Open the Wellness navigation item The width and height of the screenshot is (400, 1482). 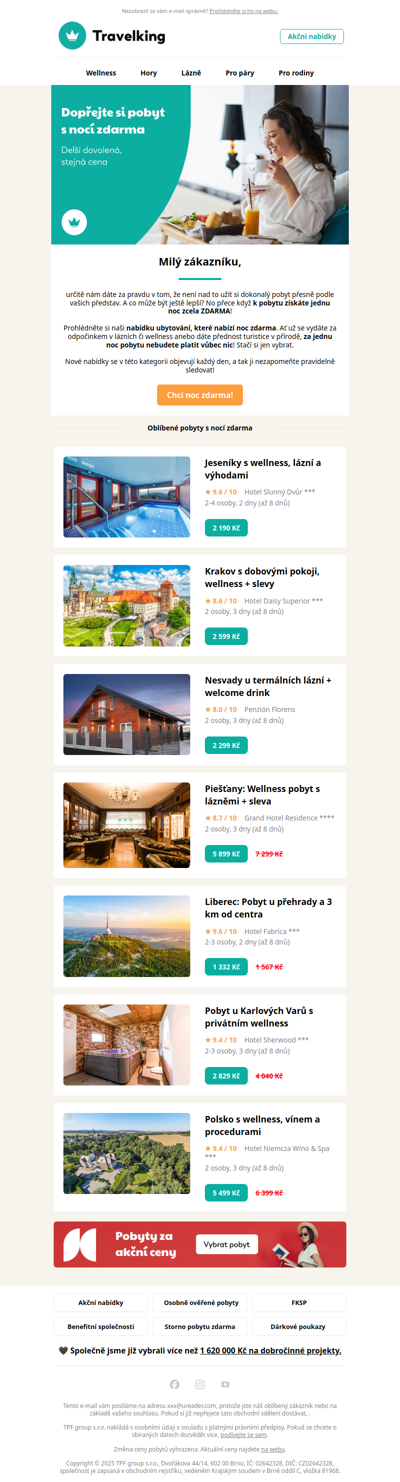tap(101, 73)
